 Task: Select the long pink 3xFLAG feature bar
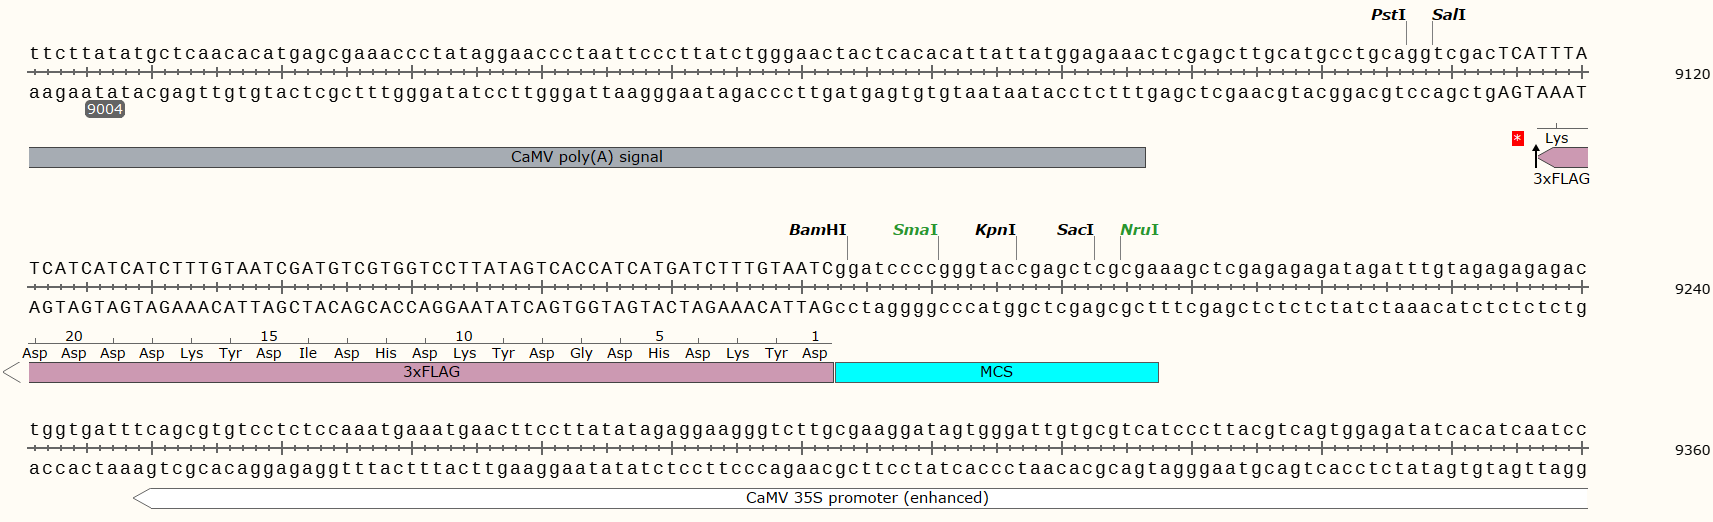pos(431,372)
